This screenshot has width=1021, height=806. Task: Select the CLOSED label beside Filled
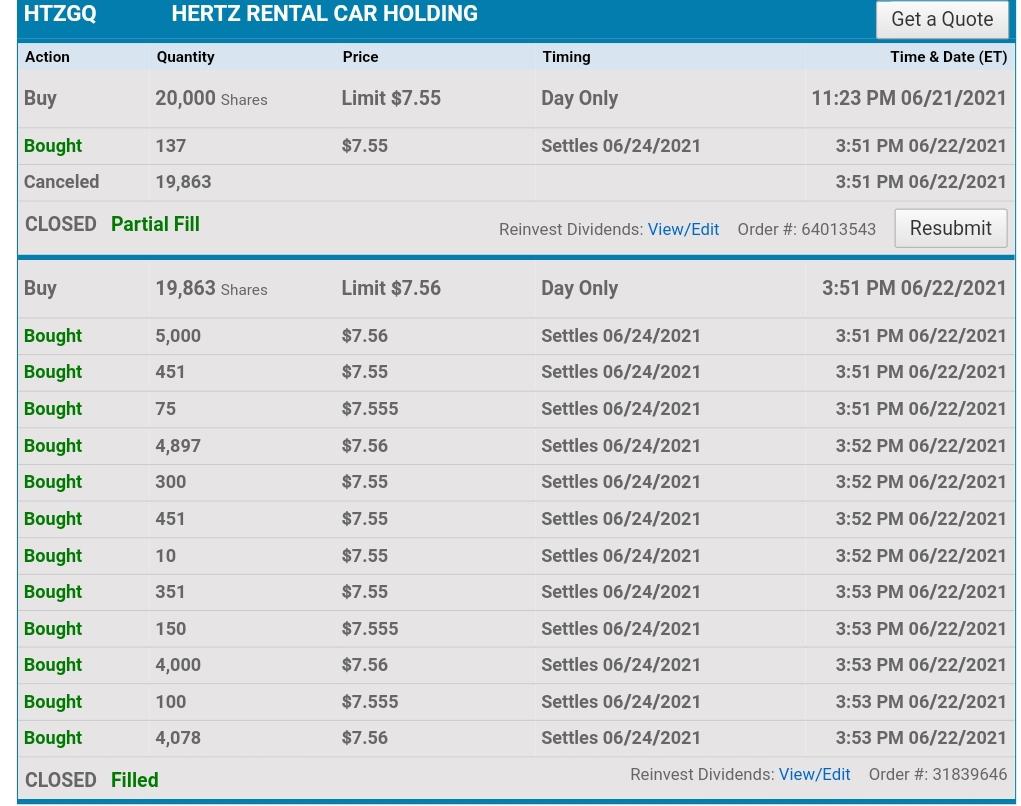pyautogui.click(x=61, y=780)
